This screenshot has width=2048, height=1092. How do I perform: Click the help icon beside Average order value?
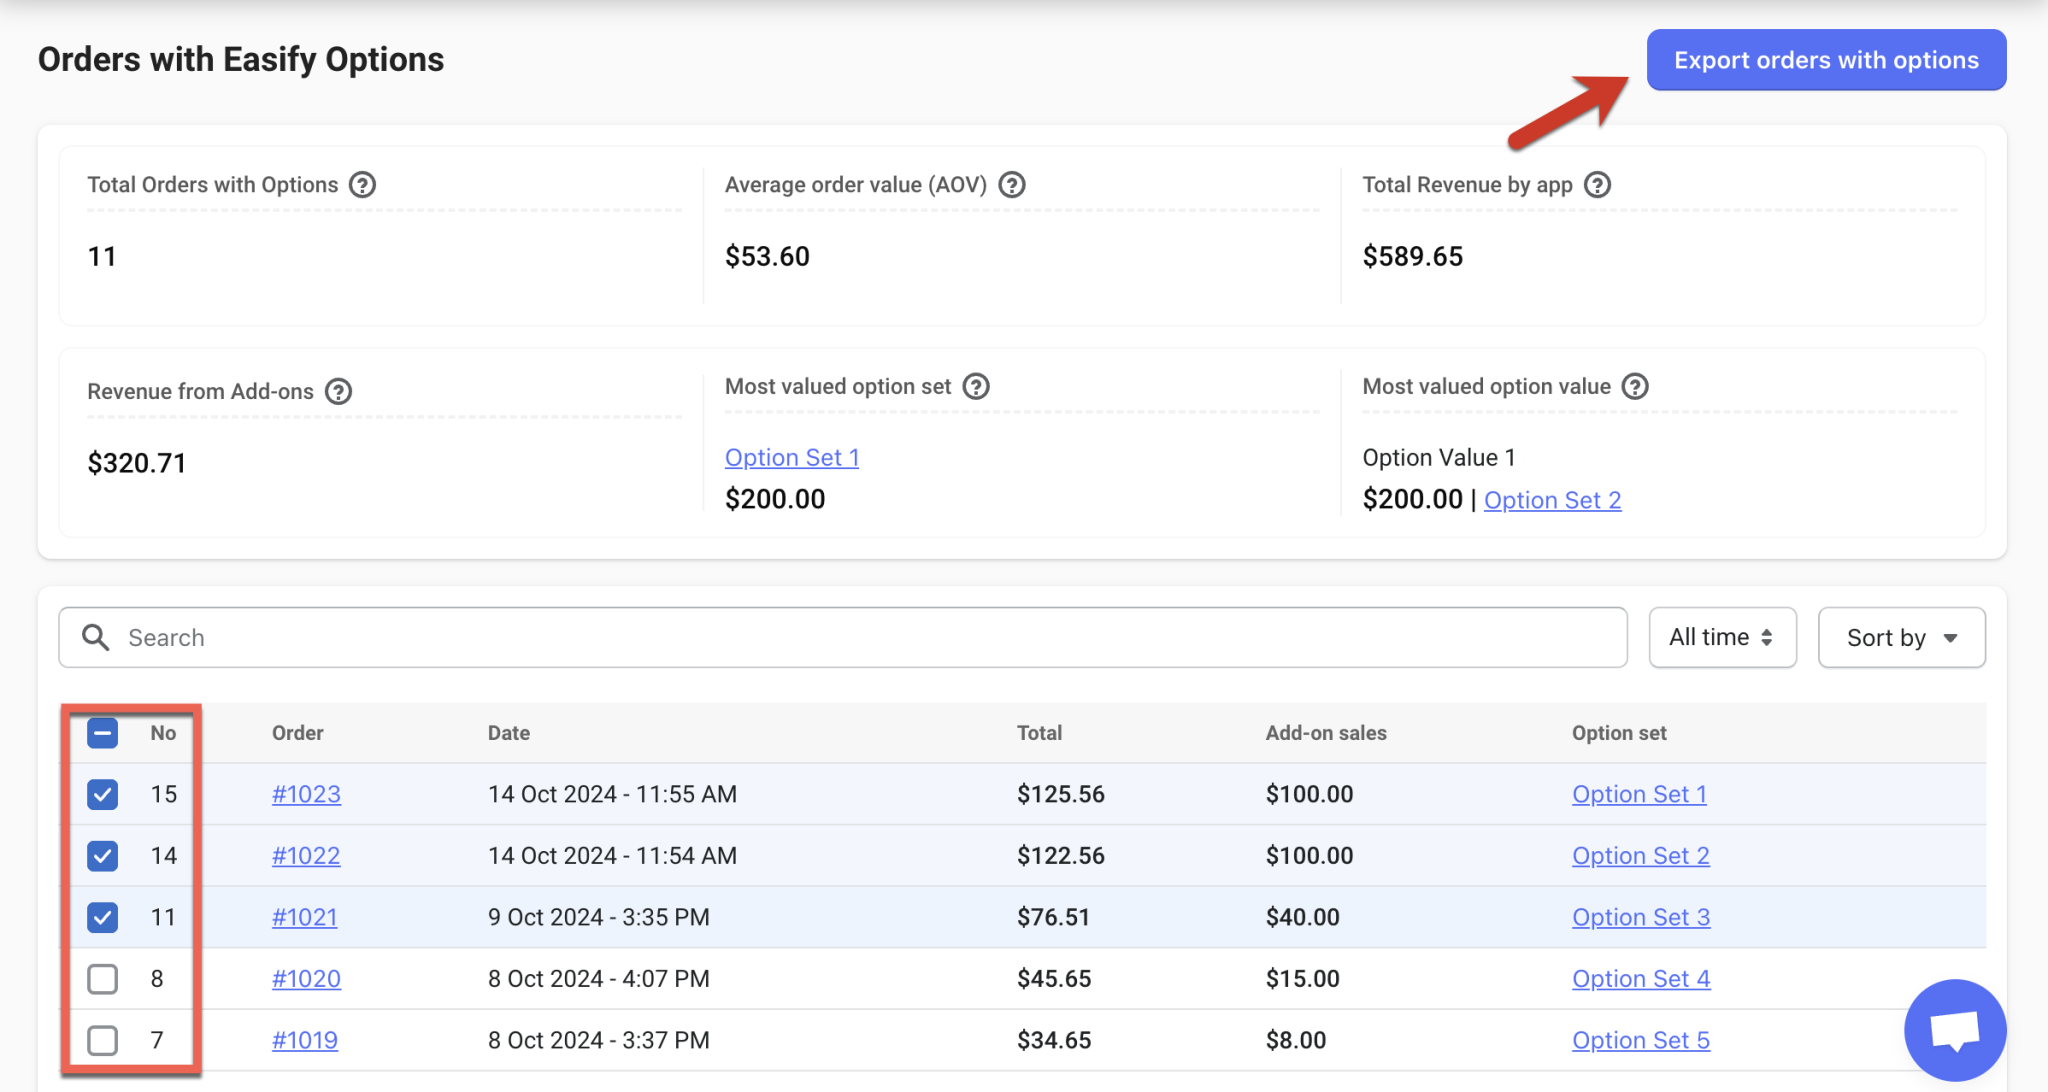tap(1013, 184)
